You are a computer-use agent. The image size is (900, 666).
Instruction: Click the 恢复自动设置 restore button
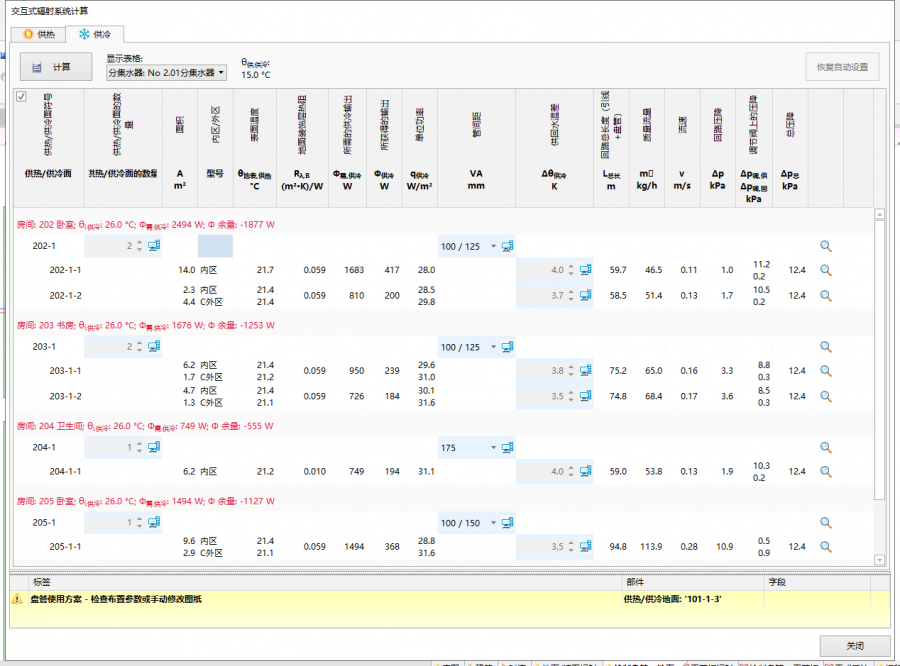842,67
